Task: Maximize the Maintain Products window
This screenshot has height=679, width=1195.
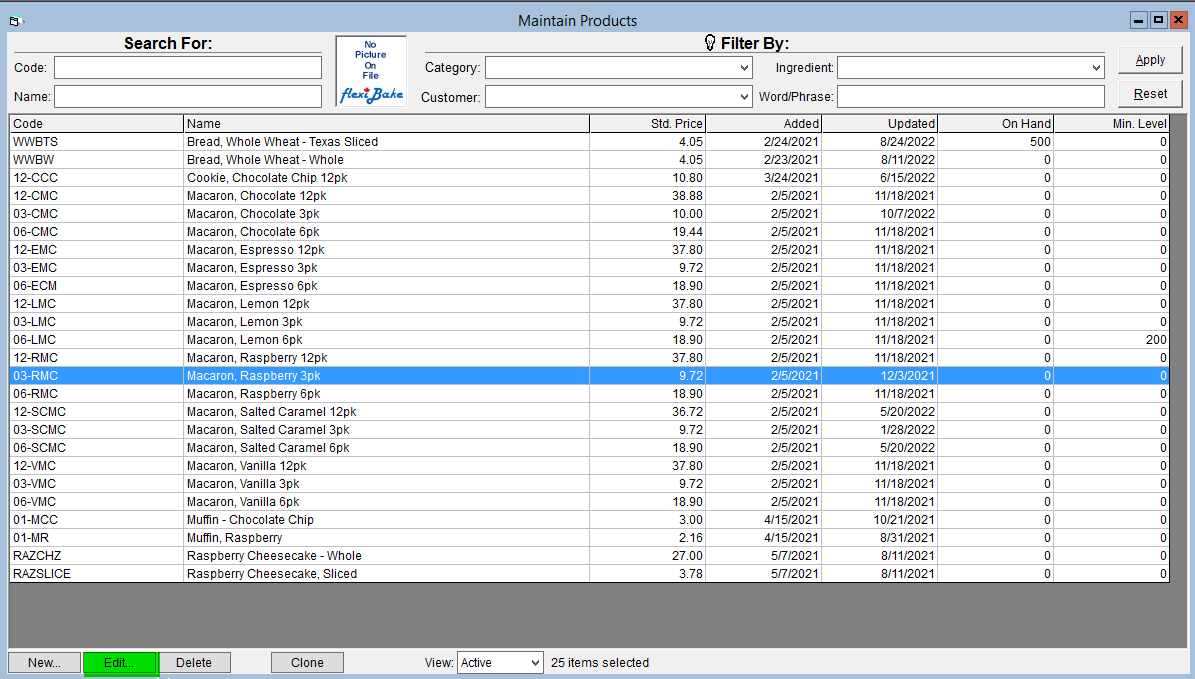Action: [x=1158, y=21]
